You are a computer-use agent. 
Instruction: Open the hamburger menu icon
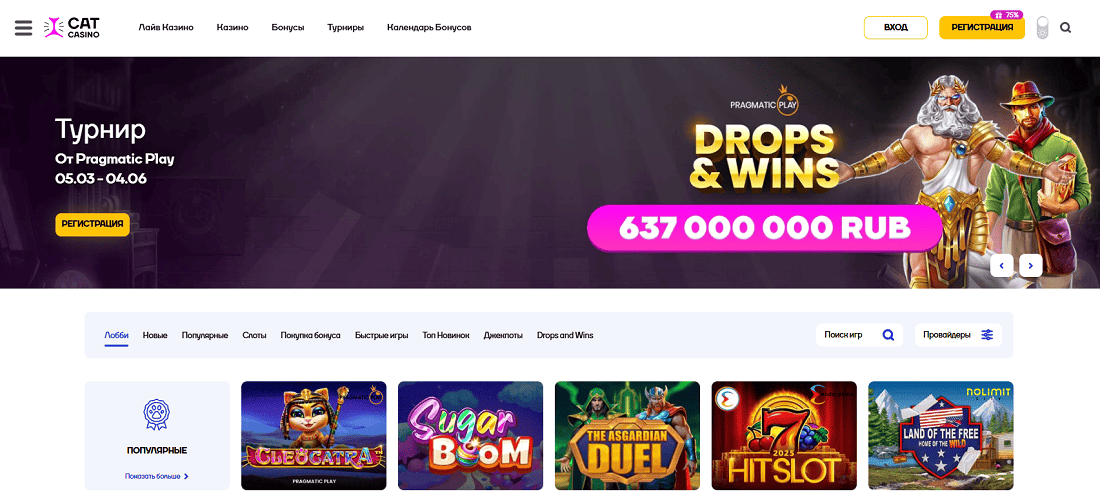click(x=23, y=27)
